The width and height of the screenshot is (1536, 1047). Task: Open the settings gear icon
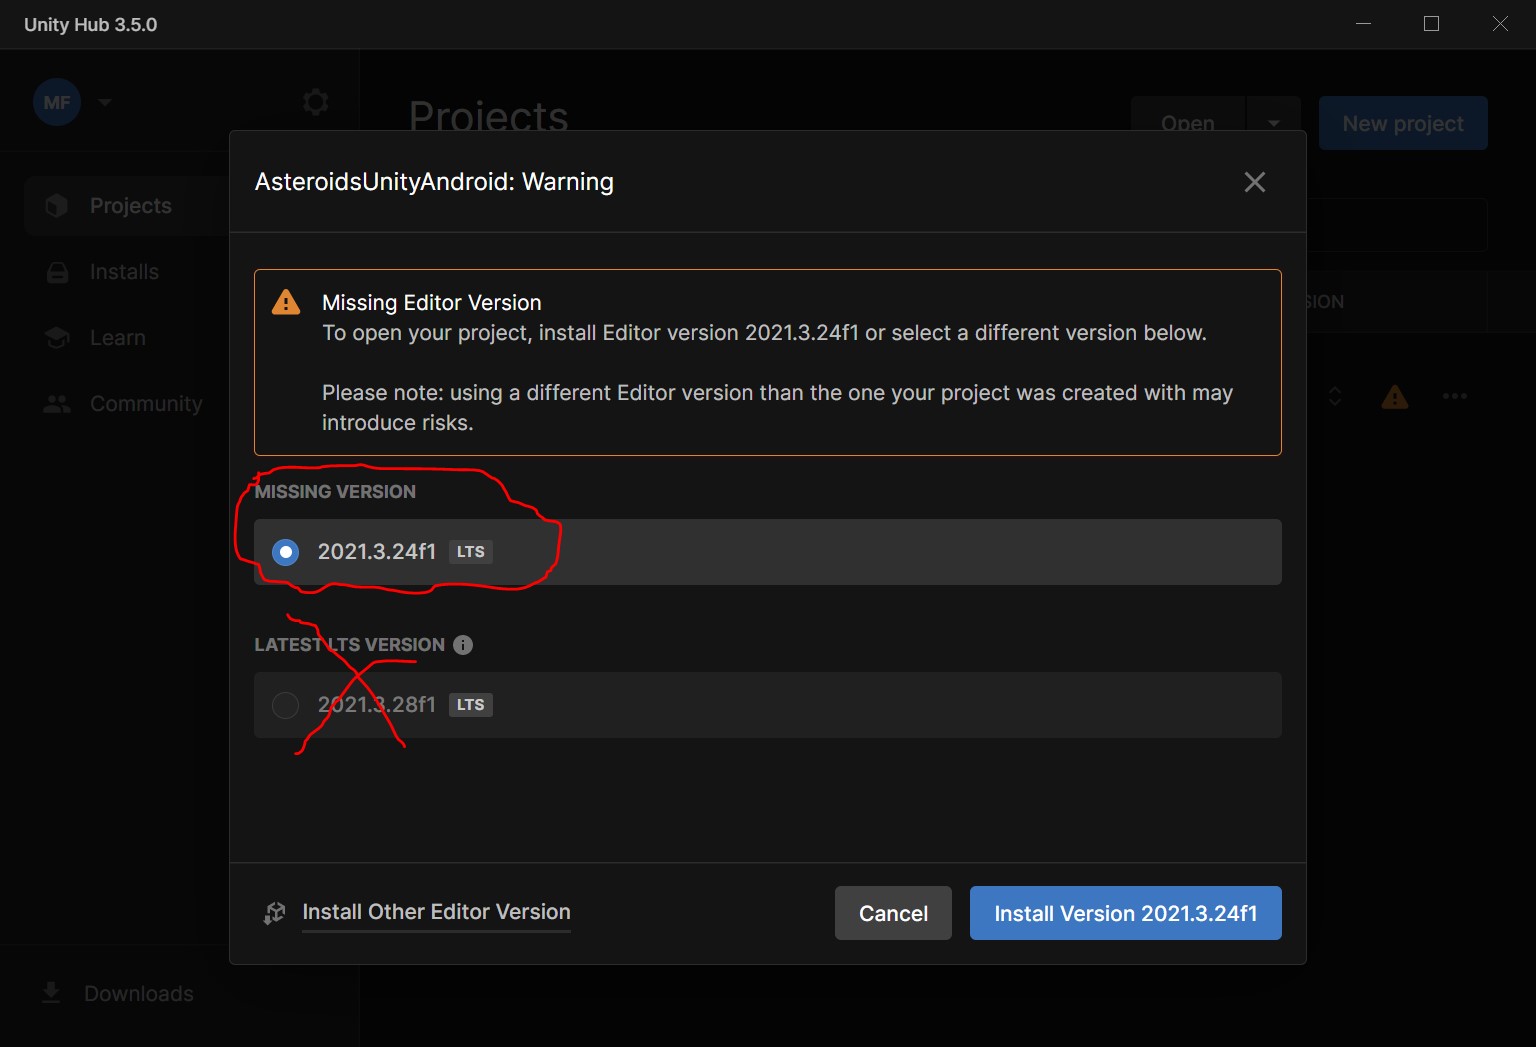(x=315, y=102)
